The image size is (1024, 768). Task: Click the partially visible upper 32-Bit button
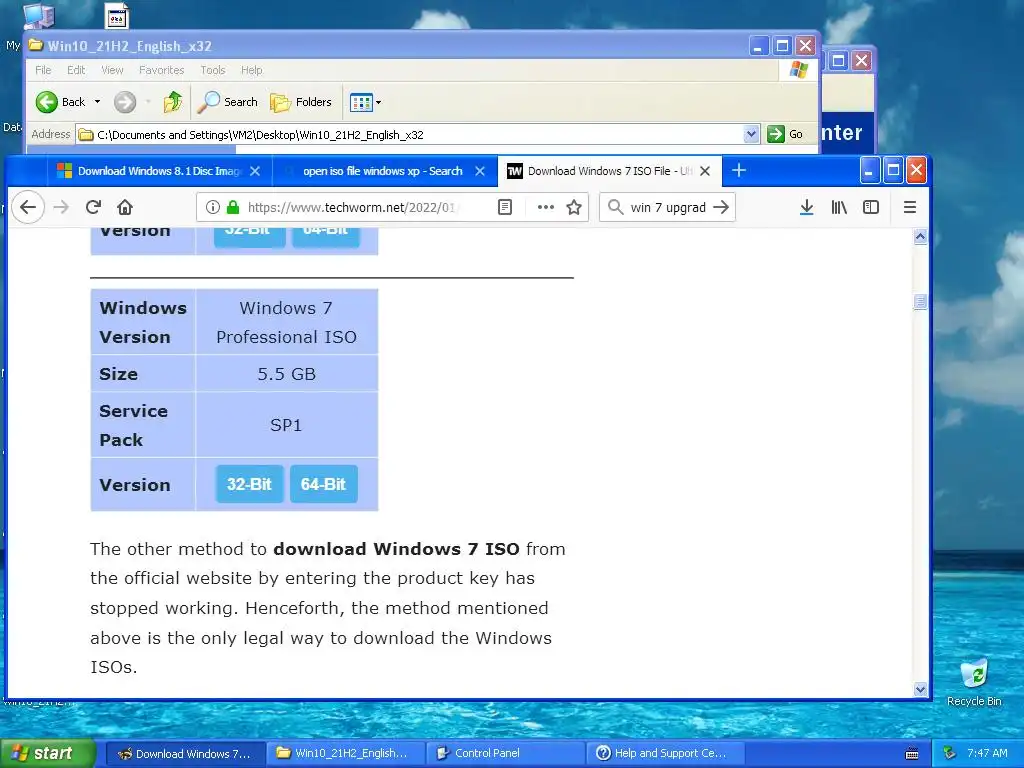point(249,236)
